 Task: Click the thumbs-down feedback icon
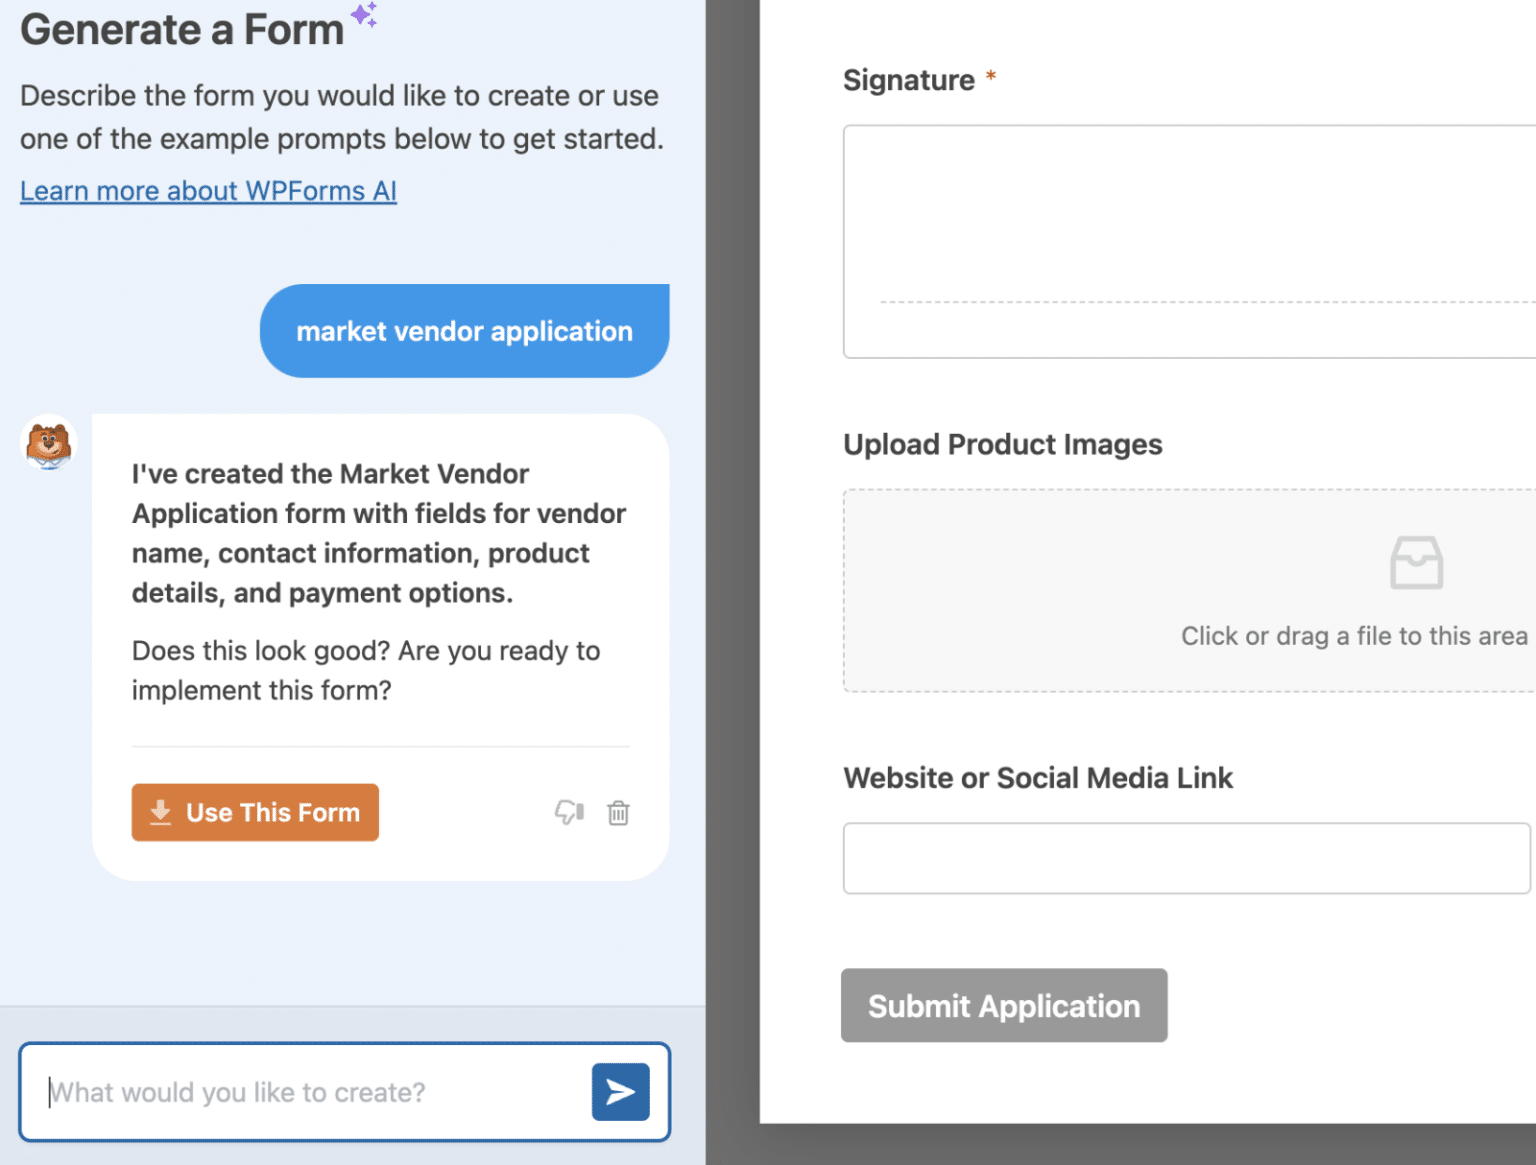(568, 813)
